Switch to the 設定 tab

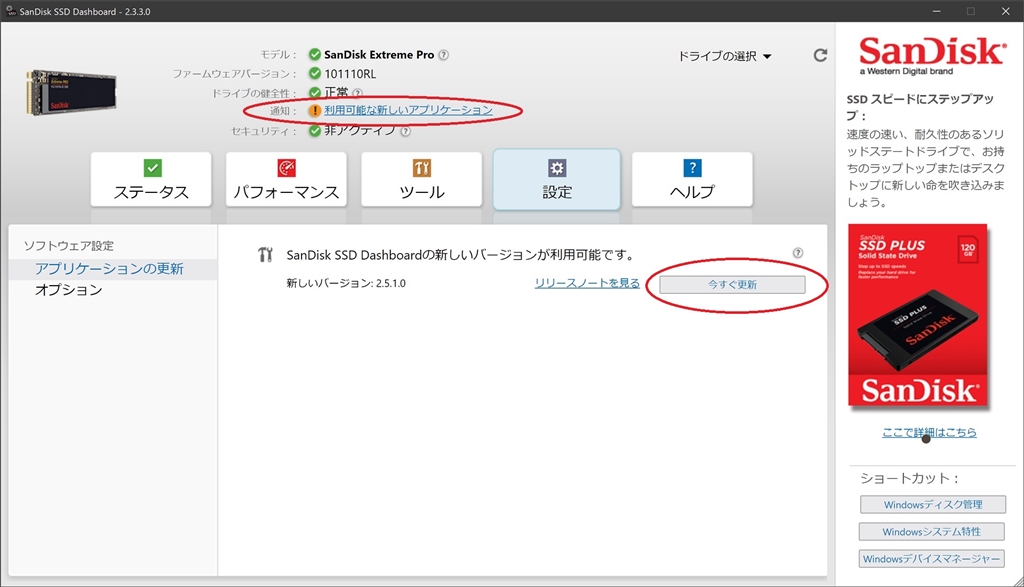click(x=556, y=180)
